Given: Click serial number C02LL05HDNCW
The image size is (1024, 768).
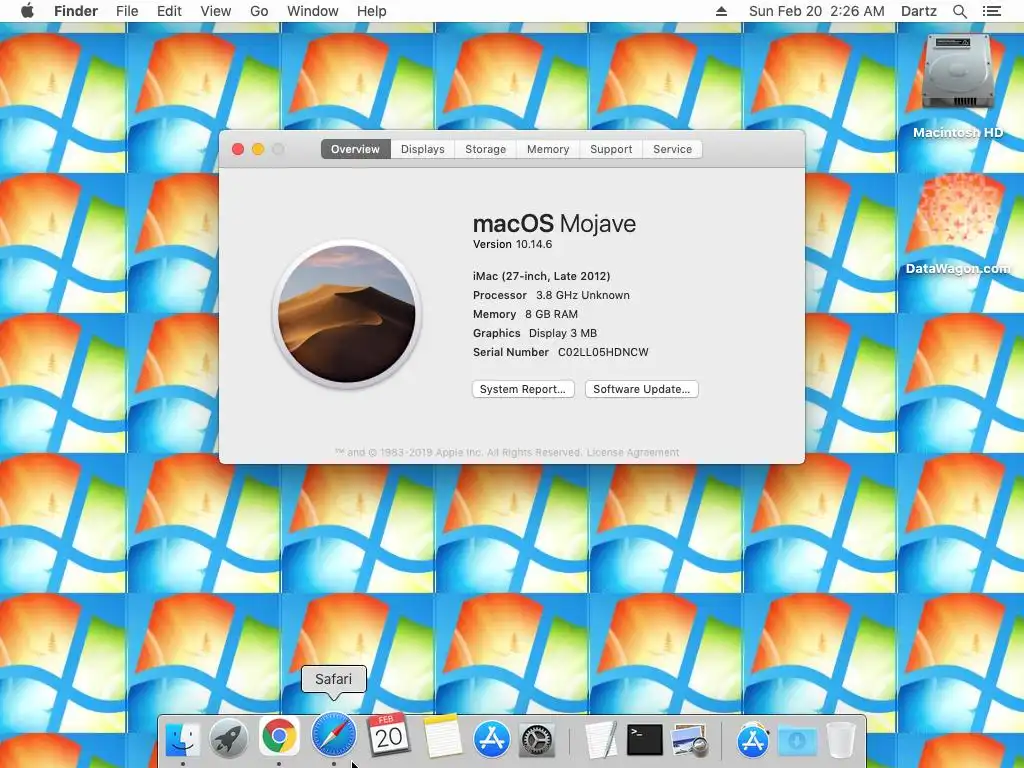Looking at the screenshot, I should pyautogui.click(x=603, y=352).
